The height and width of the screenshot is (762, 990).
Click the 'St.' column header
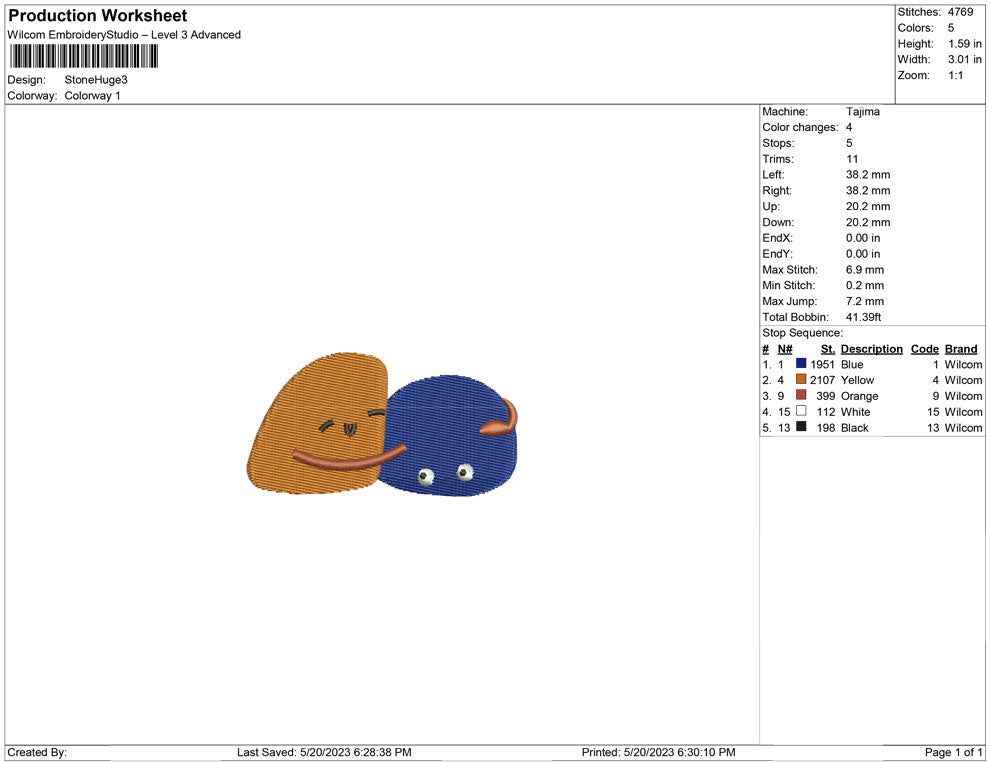click(828, 349)
